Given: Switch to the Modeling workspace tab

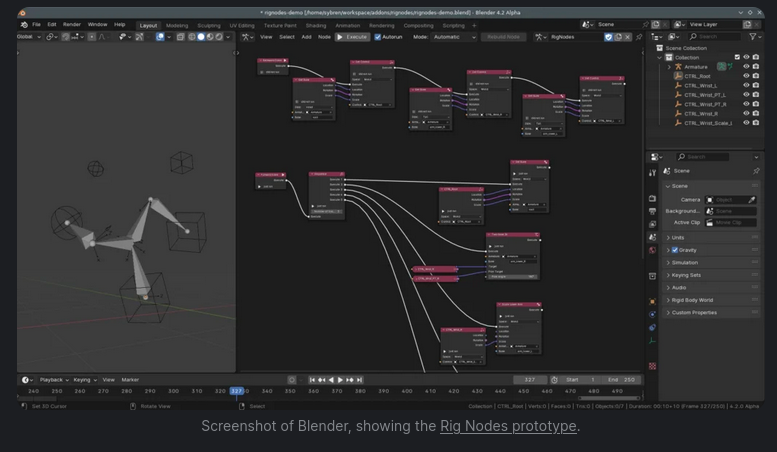Looking at the screenshot, I should tap(177, 25).
